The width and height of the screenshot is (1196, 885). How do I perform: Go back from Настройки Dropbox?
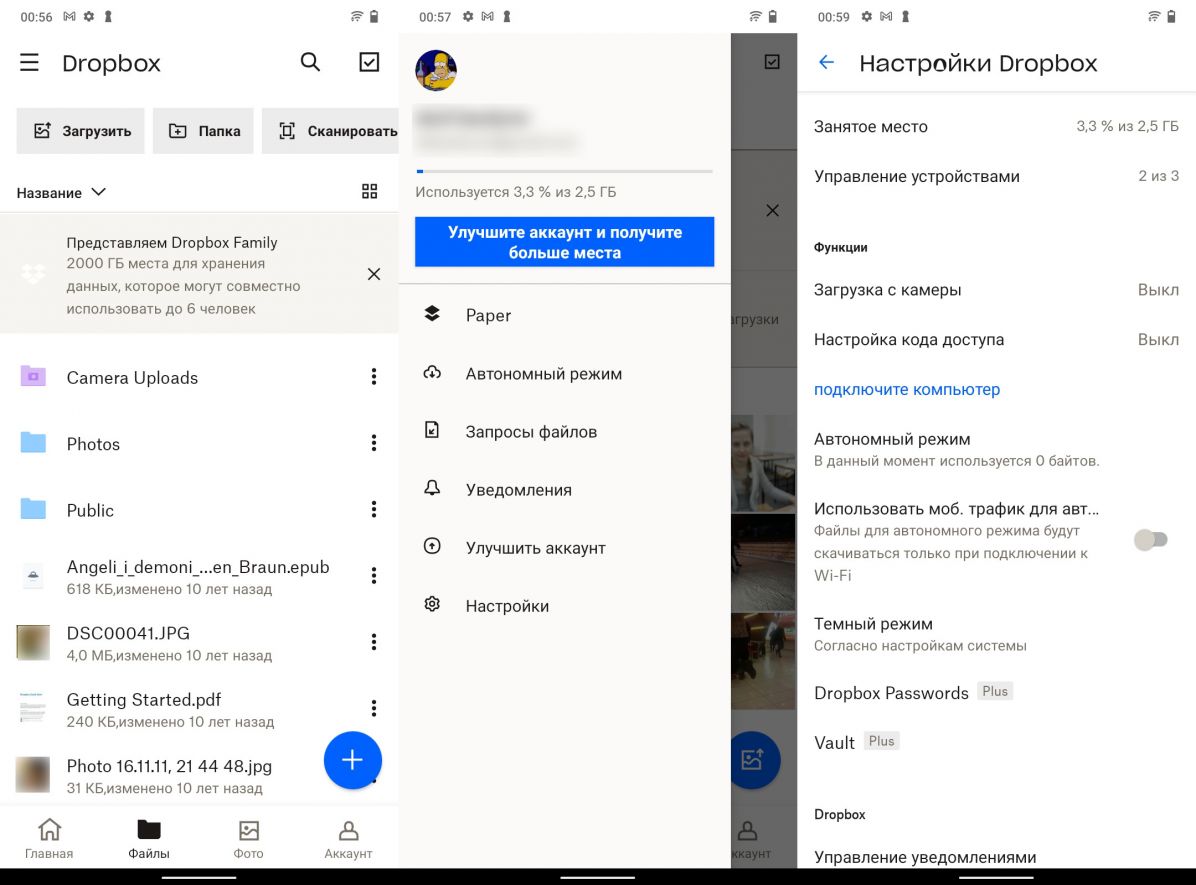click(x=826, y=63)
